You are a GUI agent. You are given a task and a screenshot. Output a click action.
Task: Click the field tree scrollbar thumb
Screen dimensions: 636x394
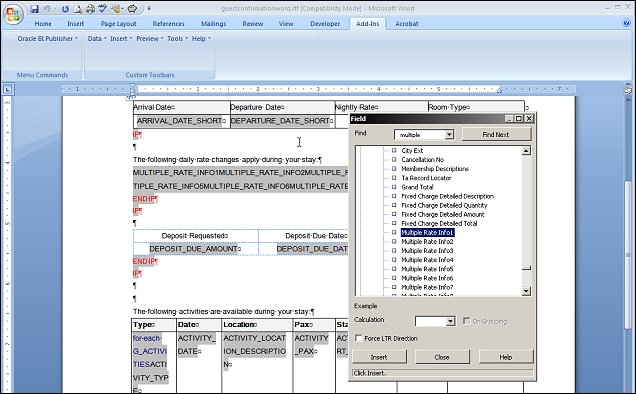[x=526, y=268]
